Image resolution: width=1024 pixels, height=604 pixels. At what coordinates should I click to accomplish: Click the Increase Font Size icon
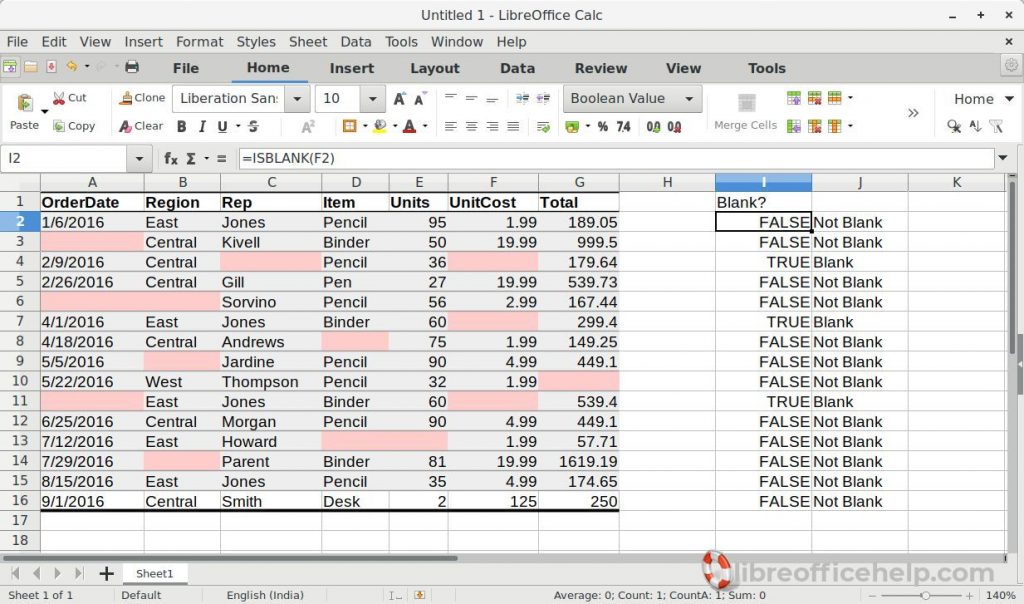(399, 99)
